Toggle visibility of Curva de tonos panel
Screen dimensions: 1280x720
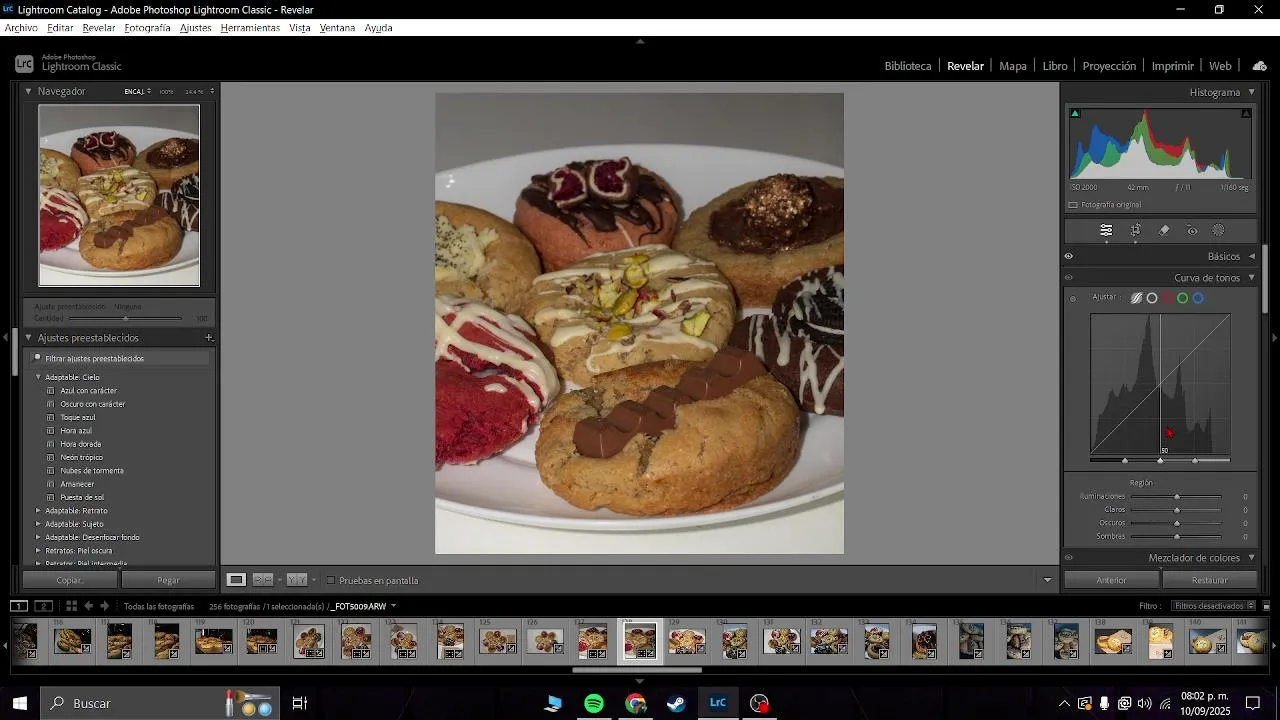pyautogui.click(x=1069, y=278)
